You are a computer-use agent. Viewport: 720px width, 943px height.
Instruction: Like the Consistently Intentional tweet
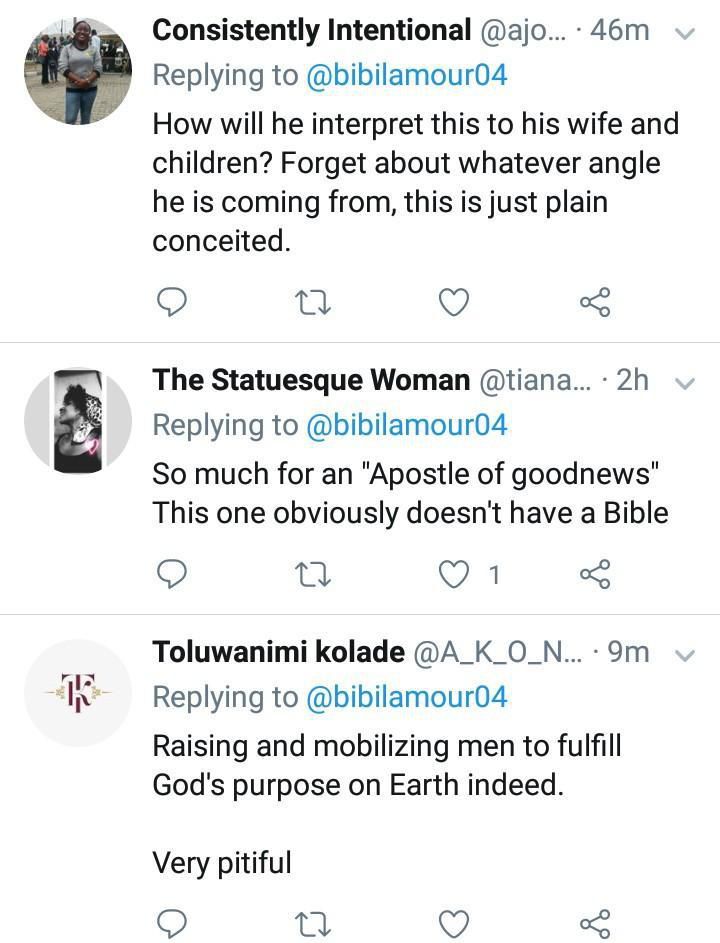tap(455, 301)
